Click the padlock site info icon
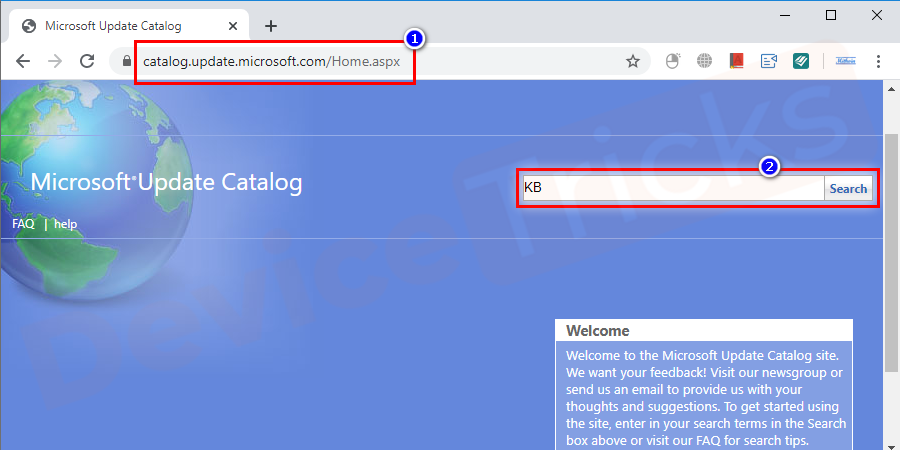 click(127, 61)
